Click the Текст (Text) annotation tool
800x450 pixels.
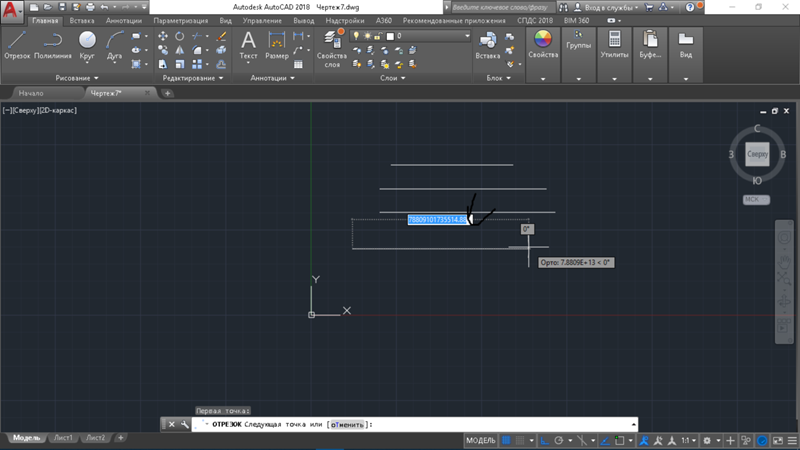[x=249, y=44]
